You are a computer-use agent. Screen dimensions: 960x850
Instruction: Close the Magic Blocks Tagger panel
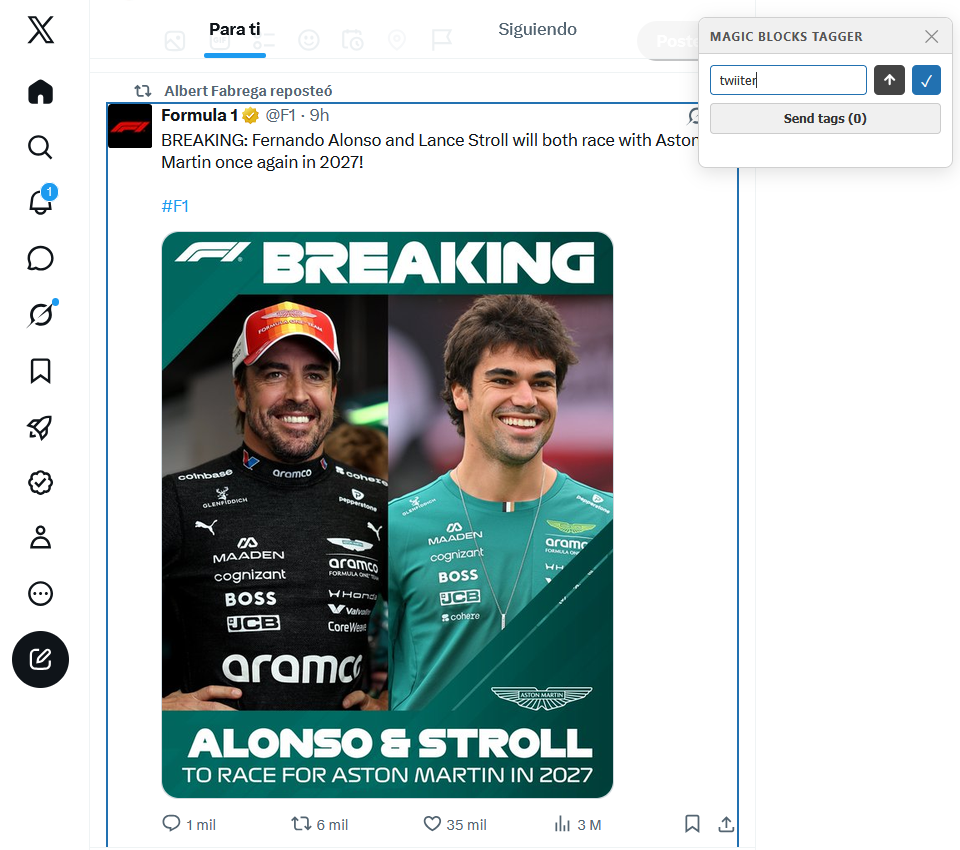[x=931, y=37]
